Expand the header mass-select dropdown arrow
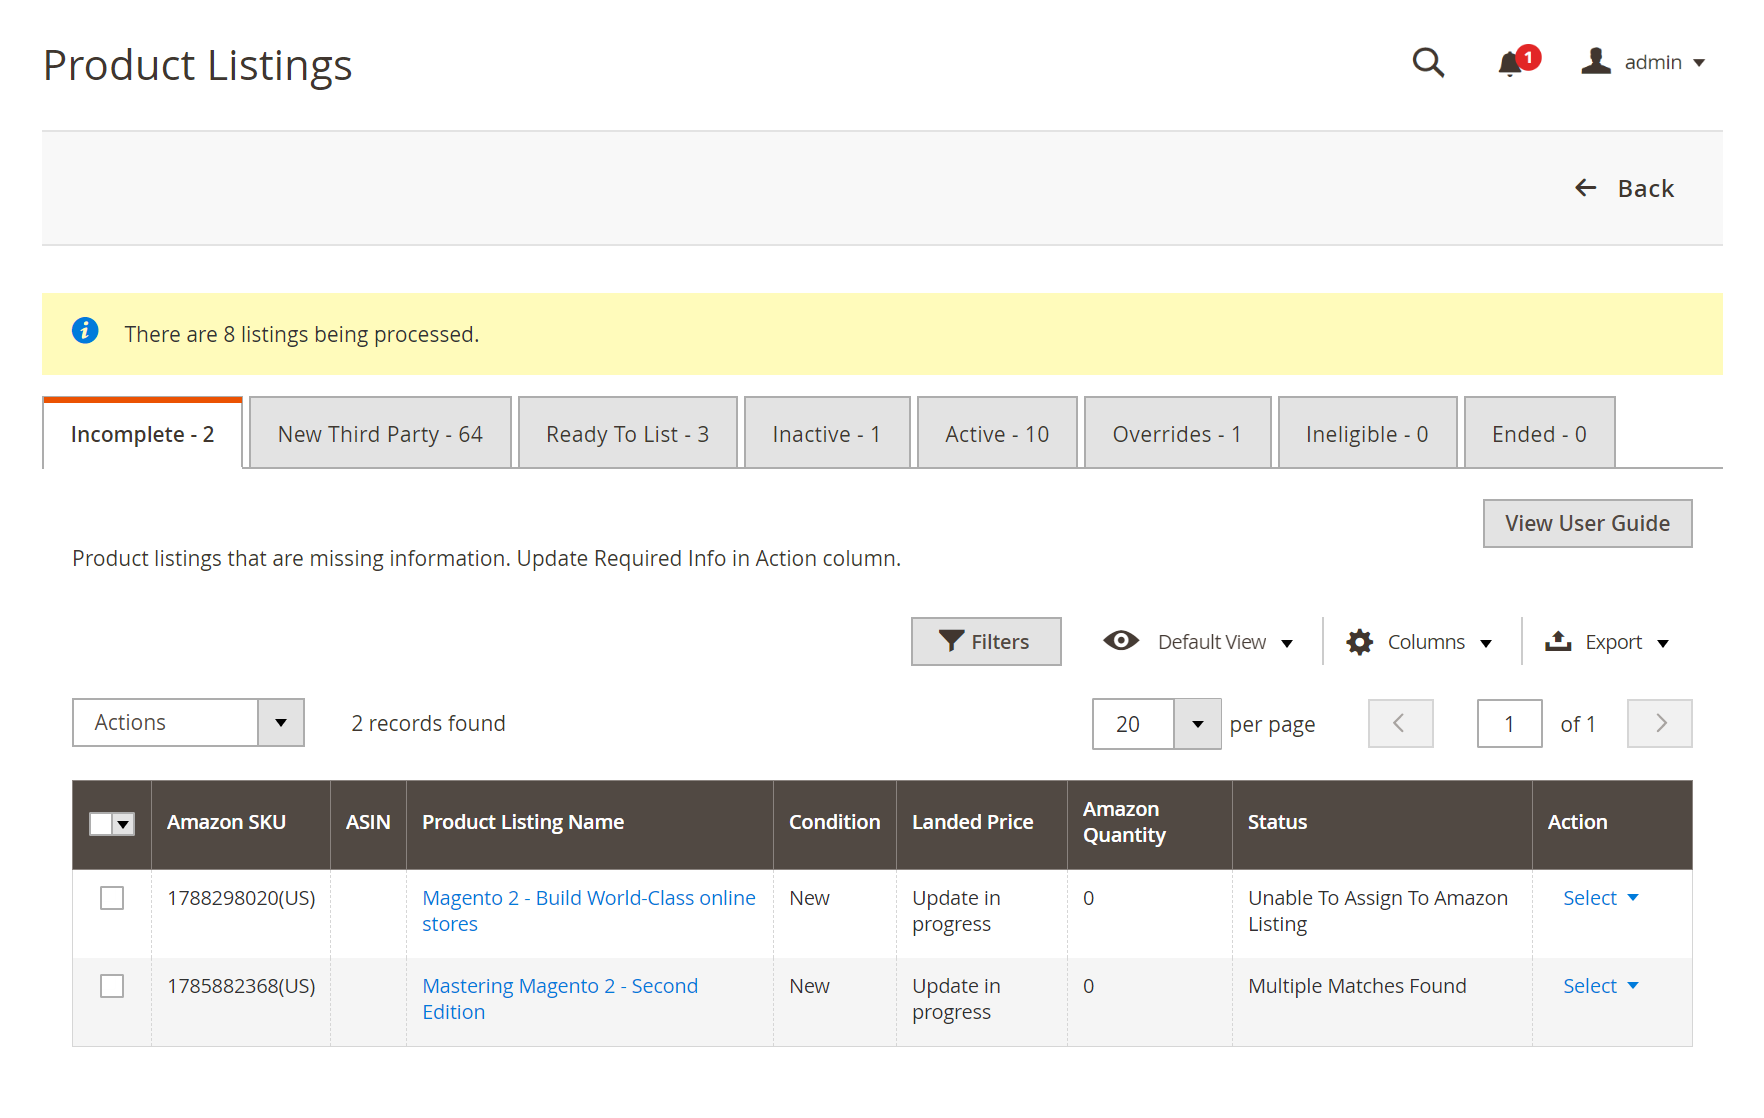Screen dimensions: 1764x1118 pos(124,824)
